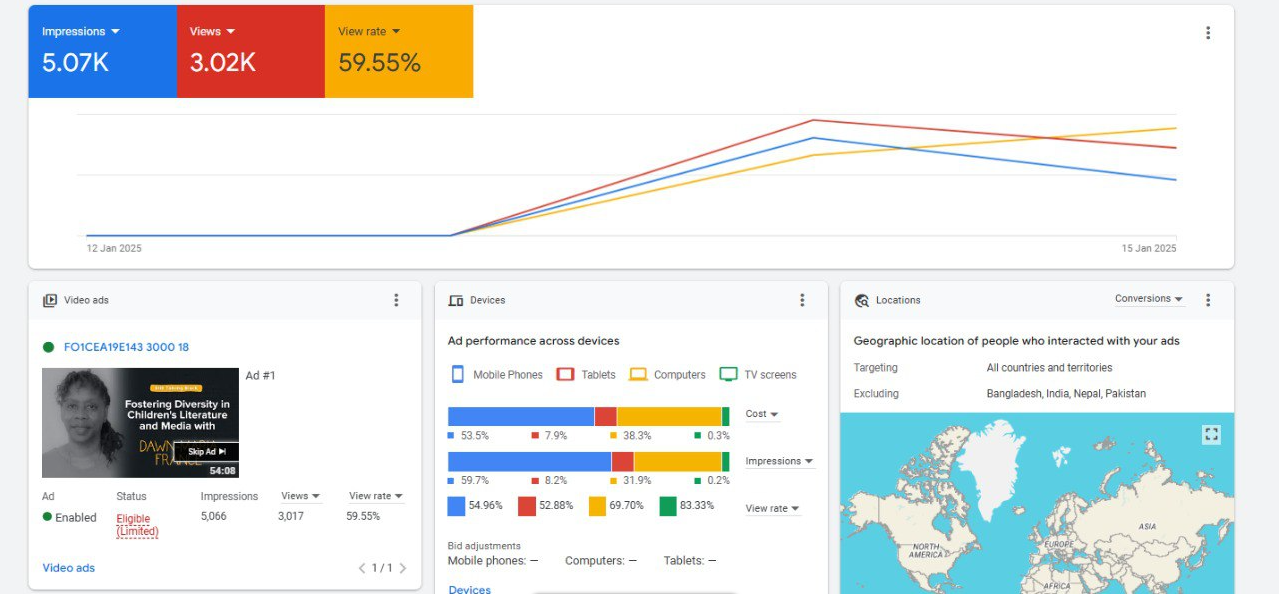Image resolution: width=1280 pixels, height=594 pixels.
Task: Open the FO1CEA19E143 3000 18 ad link
Action: click(126, 347)
